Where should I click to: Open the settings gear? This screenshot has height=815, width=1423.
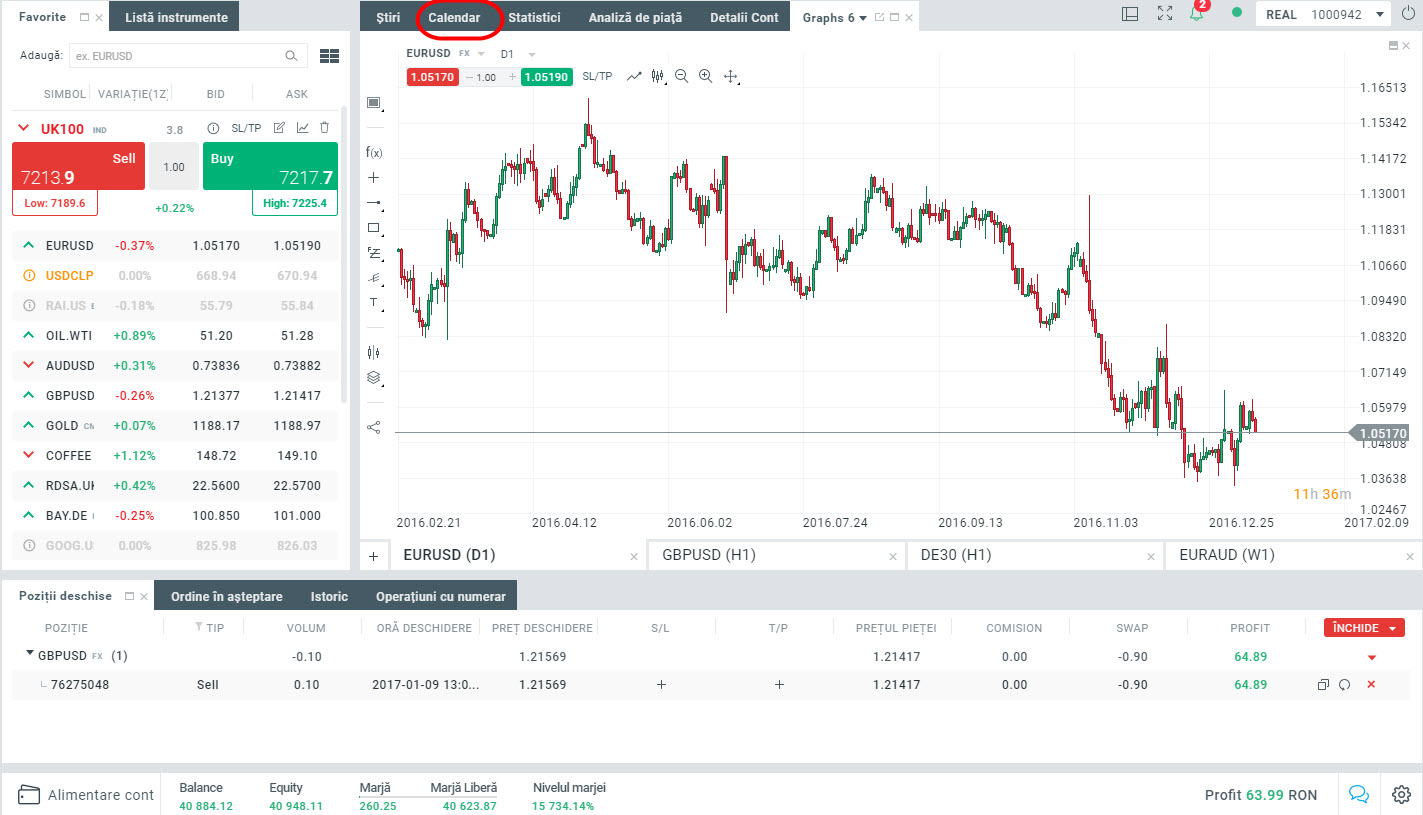(x=1401, y=794)
